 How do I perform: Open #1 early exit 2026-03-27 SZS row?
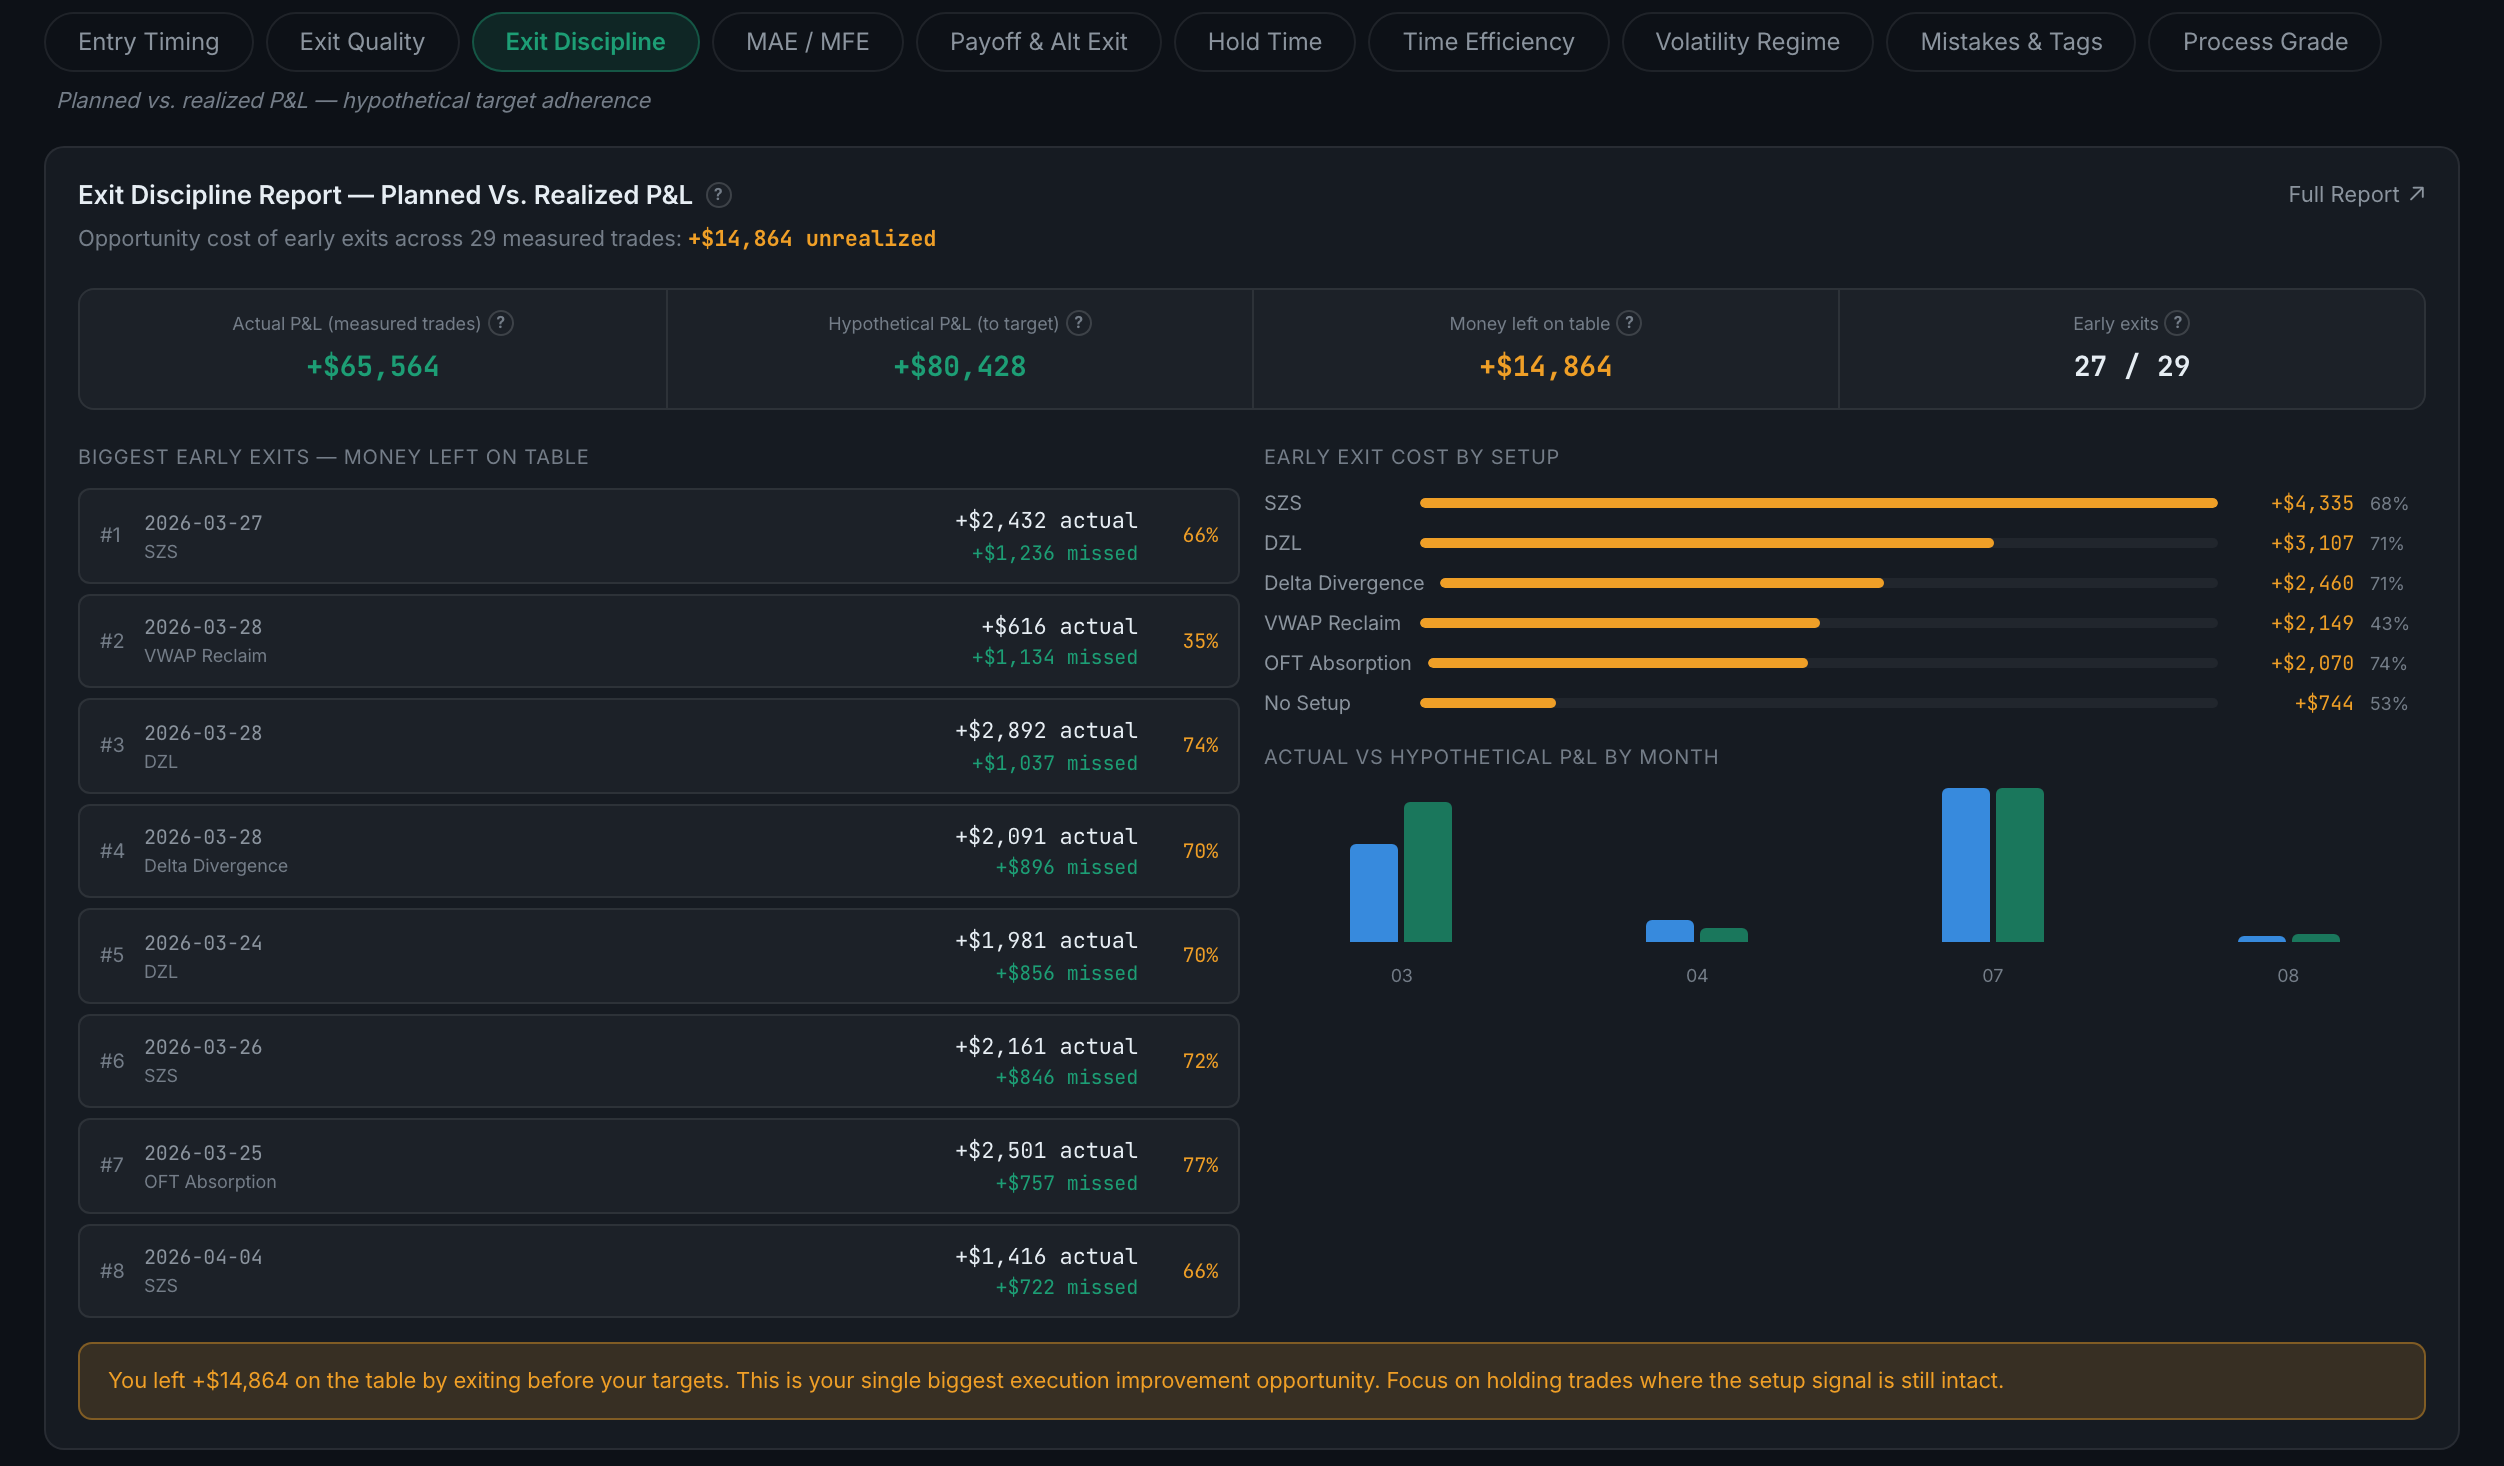658,536
